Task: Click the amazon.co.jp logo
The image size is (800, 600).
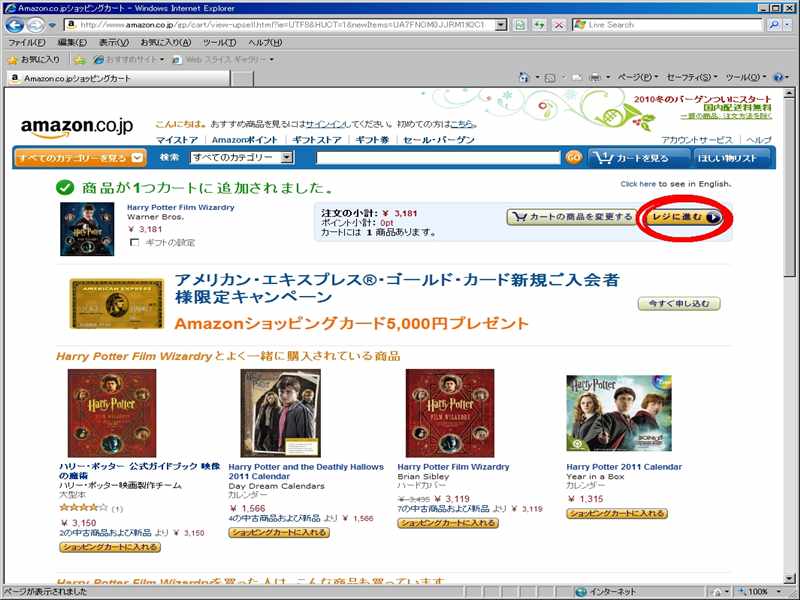Action: point(77,127)
